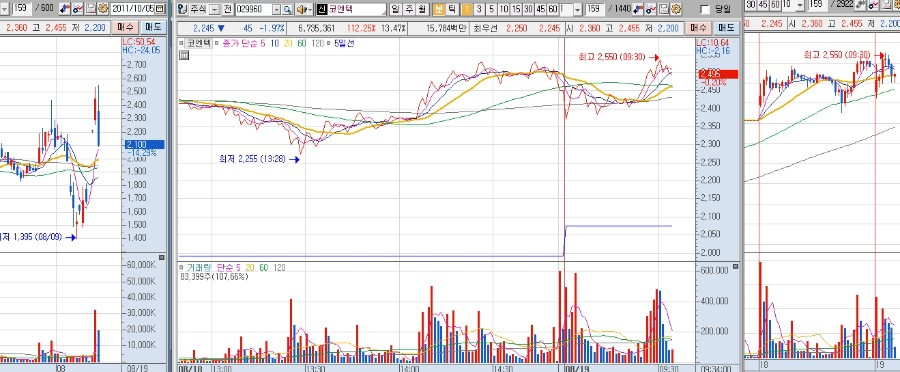The height and width of the screenshot is (372, 900).
Task: Open the calendar picker beside 2011/10/05
Action: point(160,9)
